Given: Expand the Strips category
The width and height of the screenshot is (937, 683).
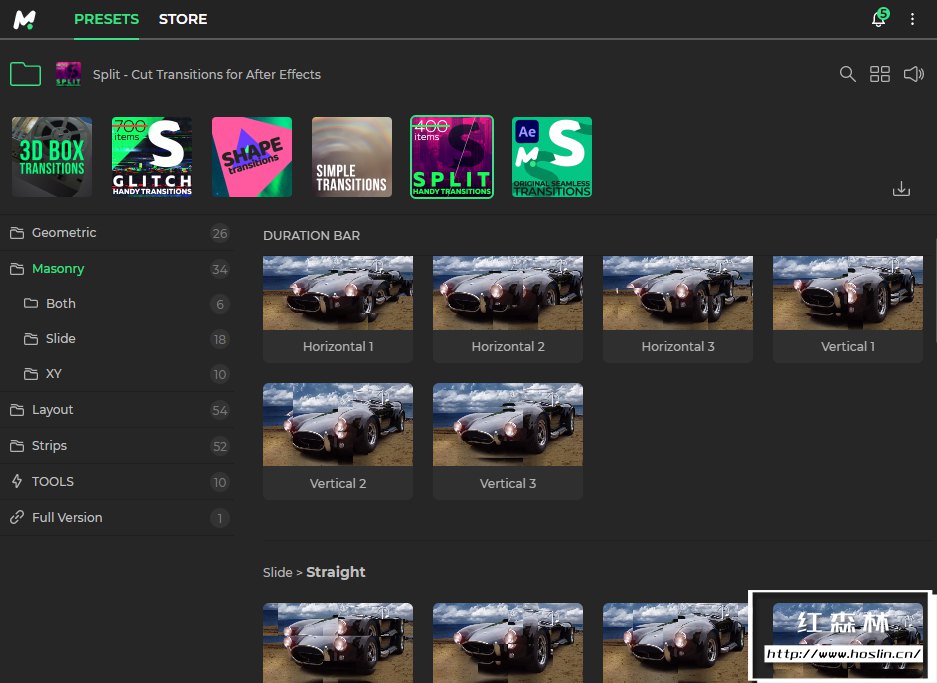Looking at the screenshot, I should point(117,446).
